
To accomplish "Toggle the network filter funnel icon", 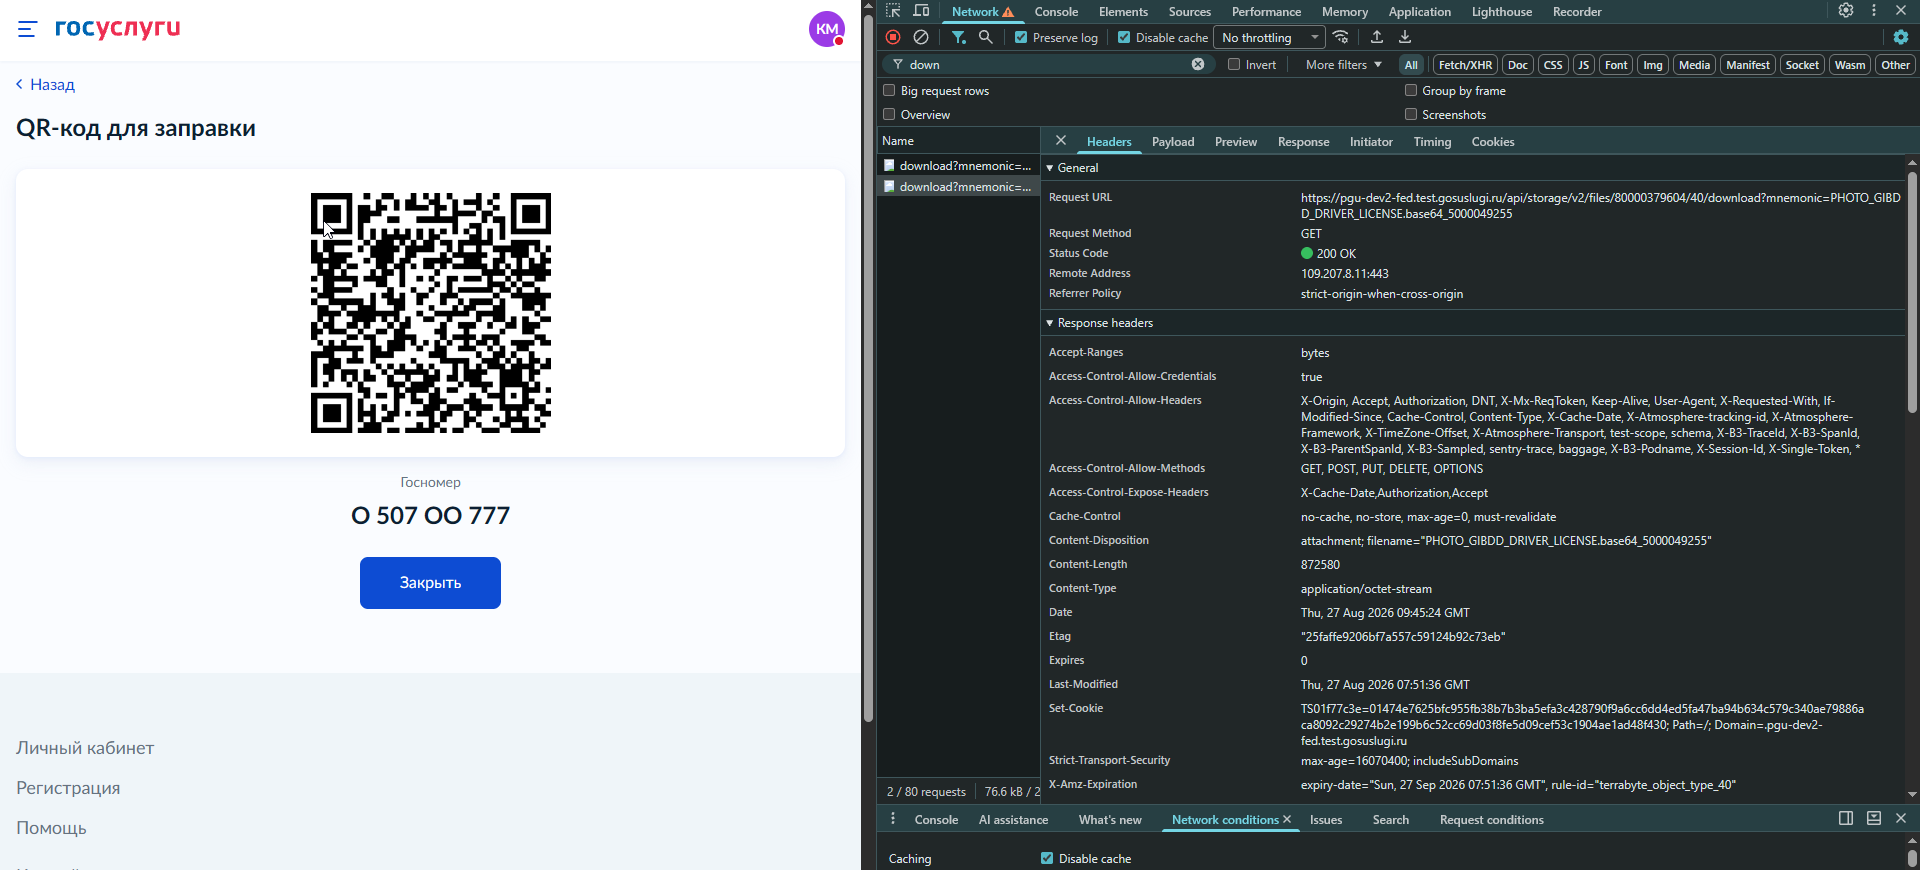I will point(958,37).
